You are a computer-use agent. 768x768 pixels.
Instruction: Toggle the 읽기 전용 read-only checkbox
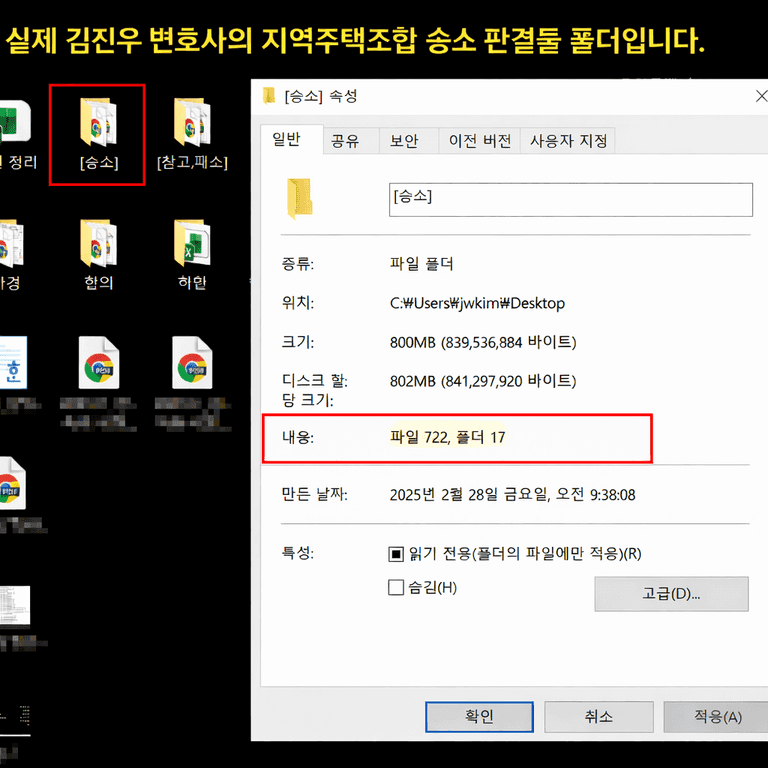coord(396,554)
